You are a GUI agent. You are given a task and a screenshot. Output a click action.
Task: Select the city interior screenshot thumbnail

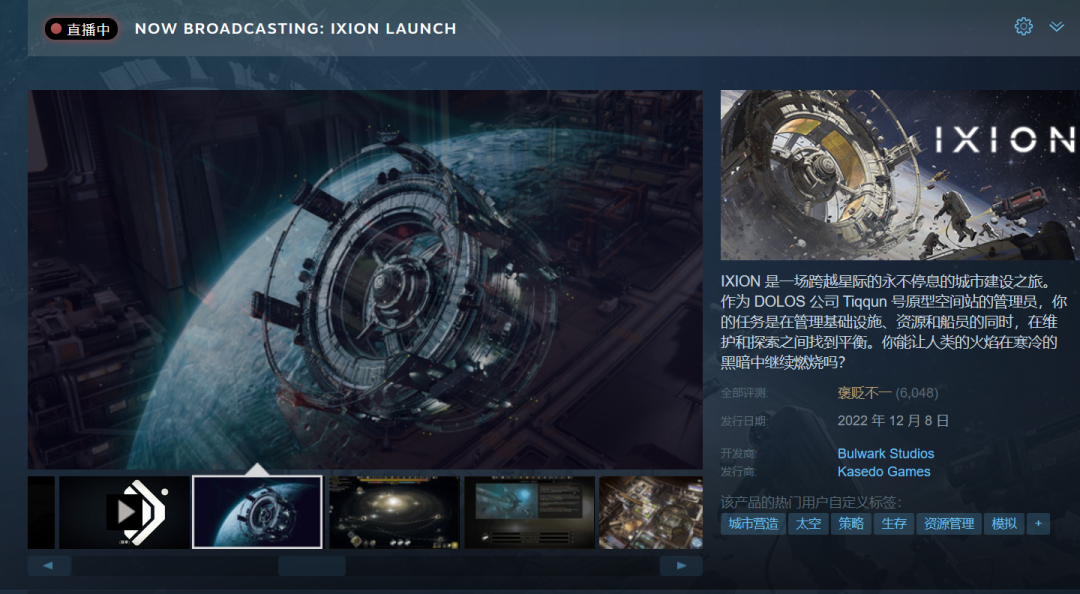point(650,512)
